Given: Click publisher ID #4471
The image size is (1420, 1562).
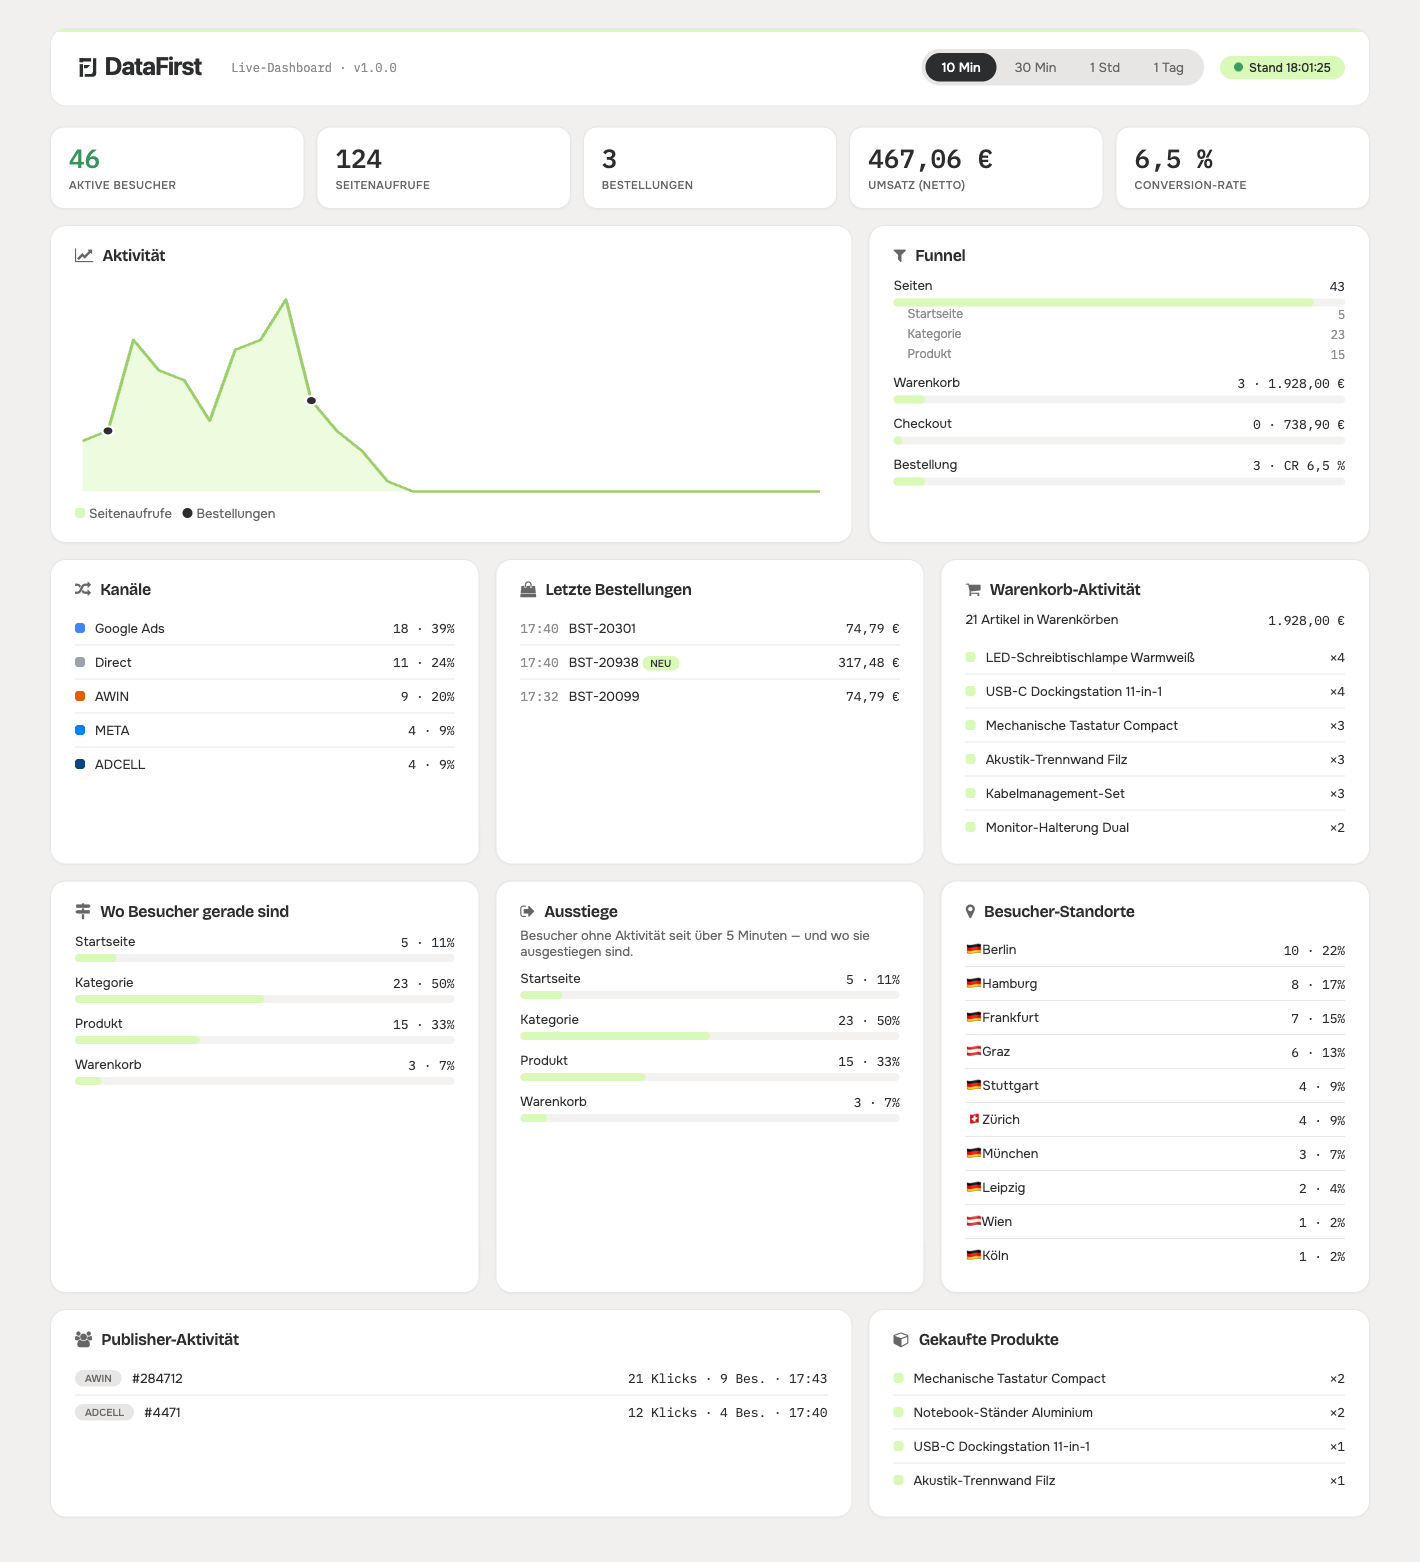Looking at the screenshot, I should [x=162, y=1412].
